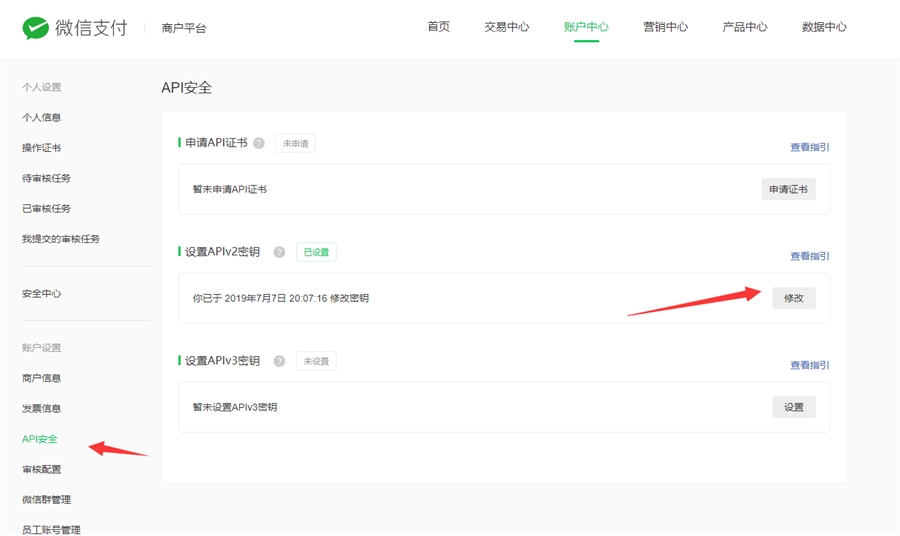This screenshot has height=536, width=900.
Task: Click 设置 button for APIv3 key
Action: 793,407
